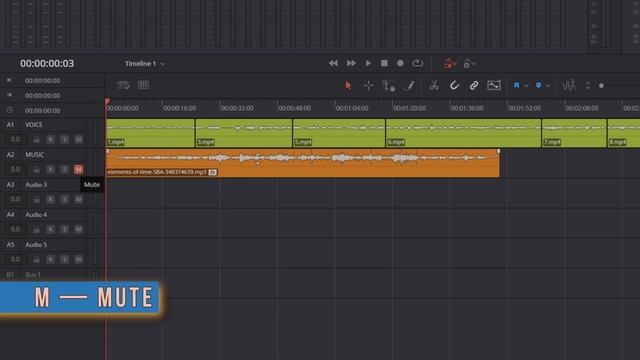Mute the Audio 3 track
The width and height of the screenshot is (640, 360).
(79, 200)
